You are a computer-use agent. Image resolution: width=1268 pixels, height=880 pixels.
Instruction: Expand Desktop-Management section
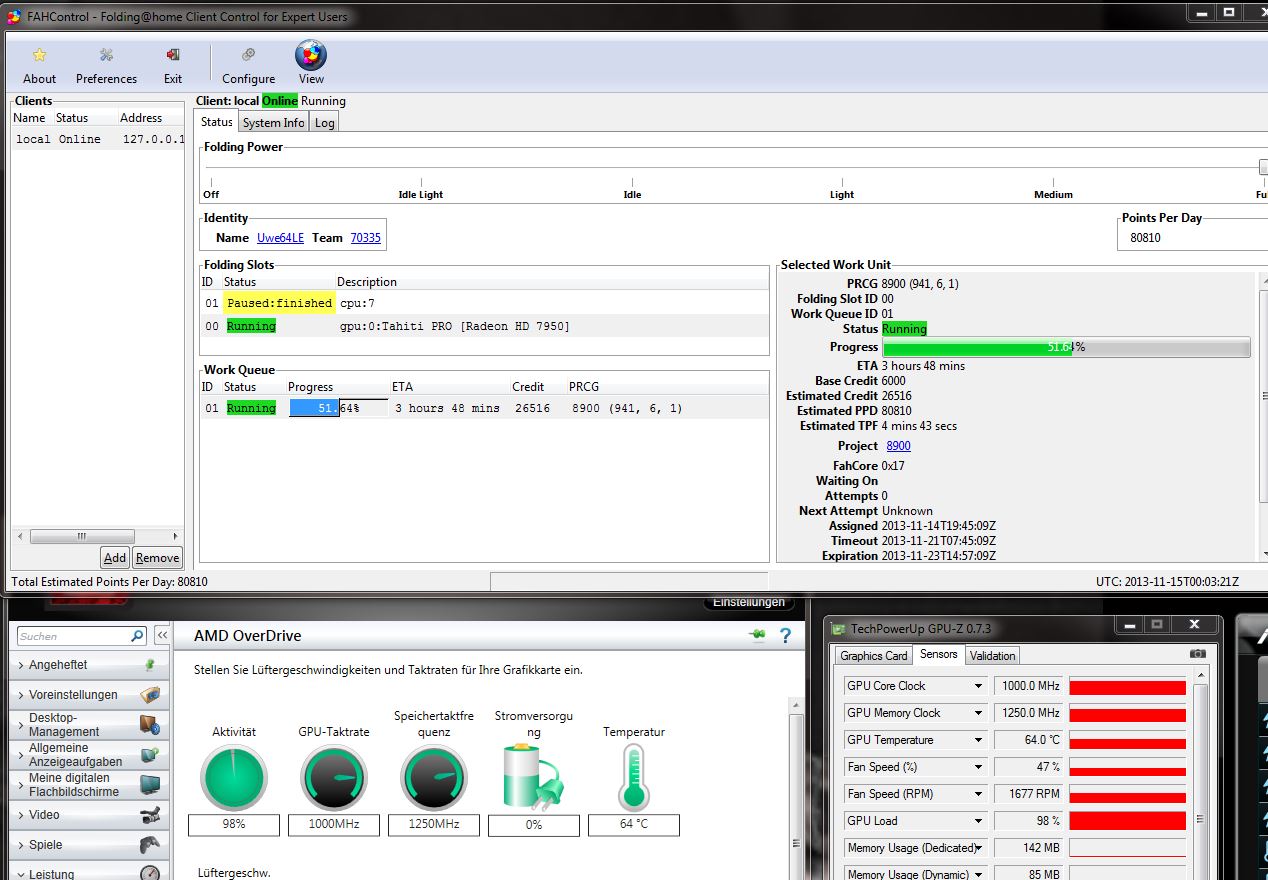point(89,724)
